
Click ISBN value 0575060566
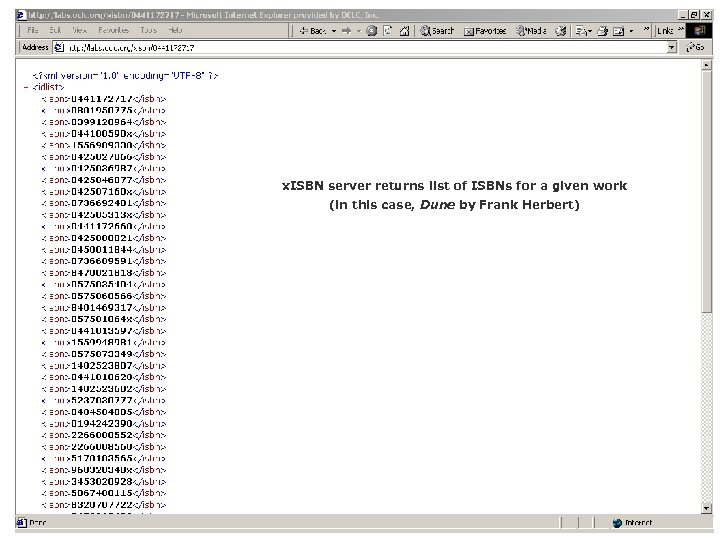pyautogui.click(x=101, y=296)
